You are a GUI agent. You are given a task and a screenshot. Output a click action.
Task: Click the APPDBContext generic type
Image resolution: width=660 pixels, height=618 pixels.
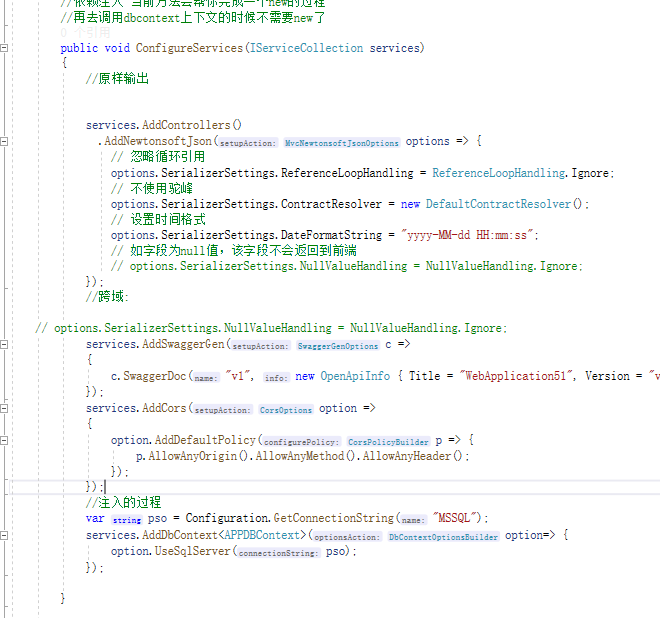coord(262,535)
